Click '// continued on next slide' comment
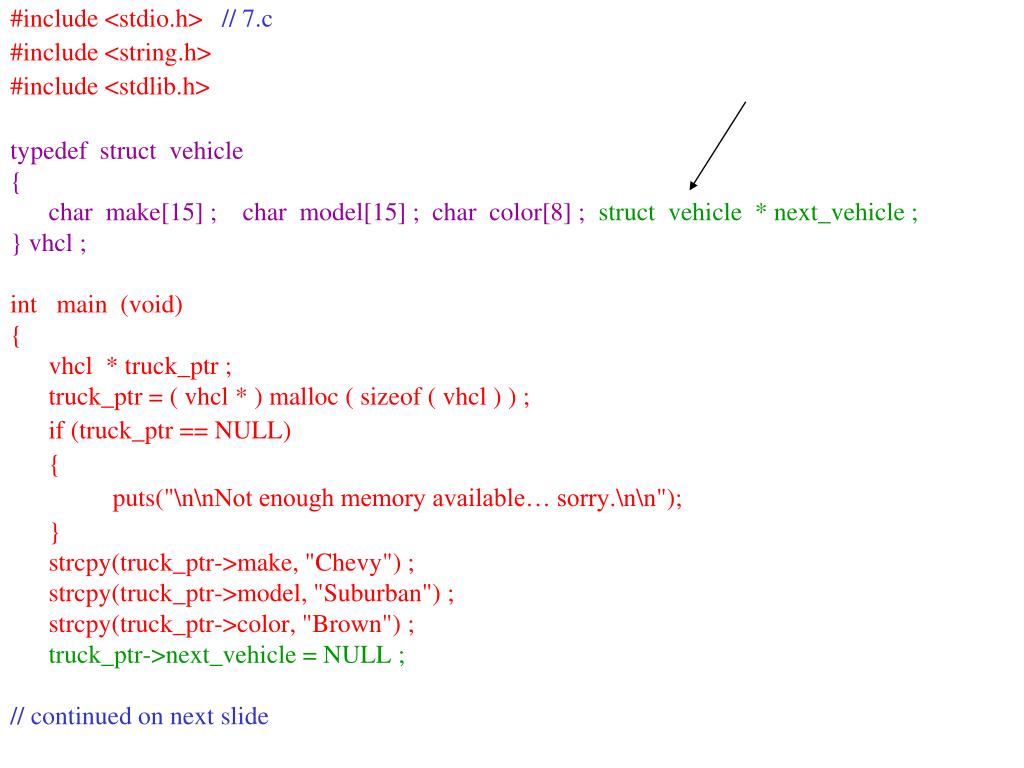 pos(139,716)
